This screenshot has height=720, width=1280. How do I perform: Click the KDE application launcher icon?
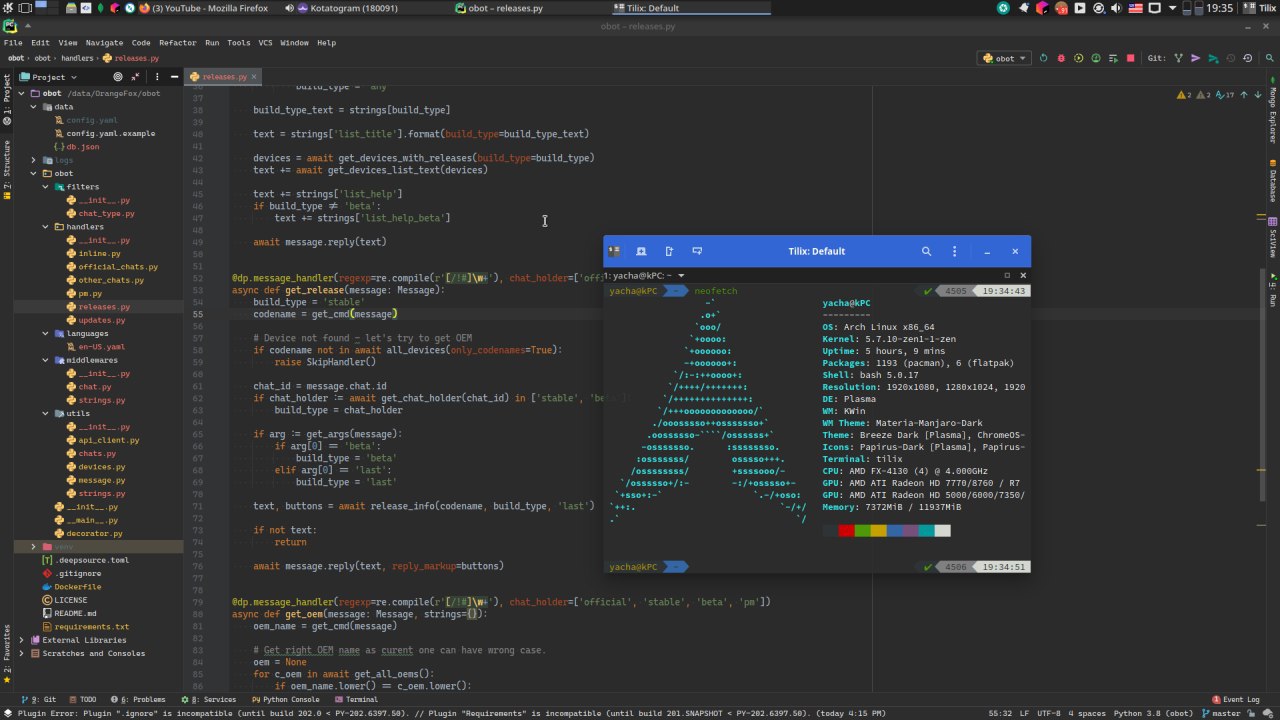(x=10, y=8)
